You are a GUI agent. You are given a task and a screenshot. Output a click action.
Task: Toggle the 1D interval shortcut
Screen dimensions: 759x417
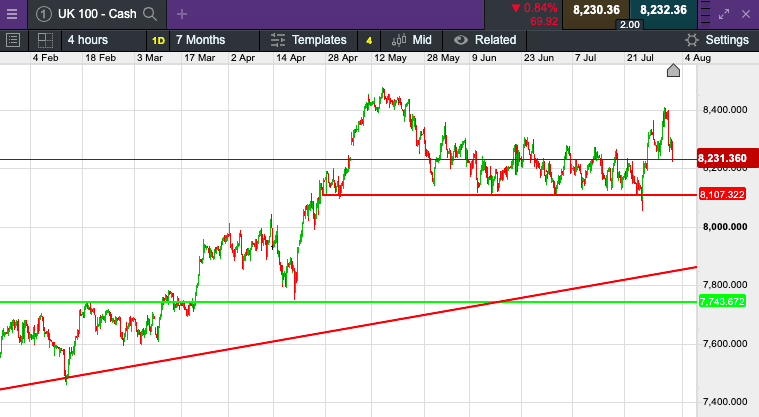[158, 40]
